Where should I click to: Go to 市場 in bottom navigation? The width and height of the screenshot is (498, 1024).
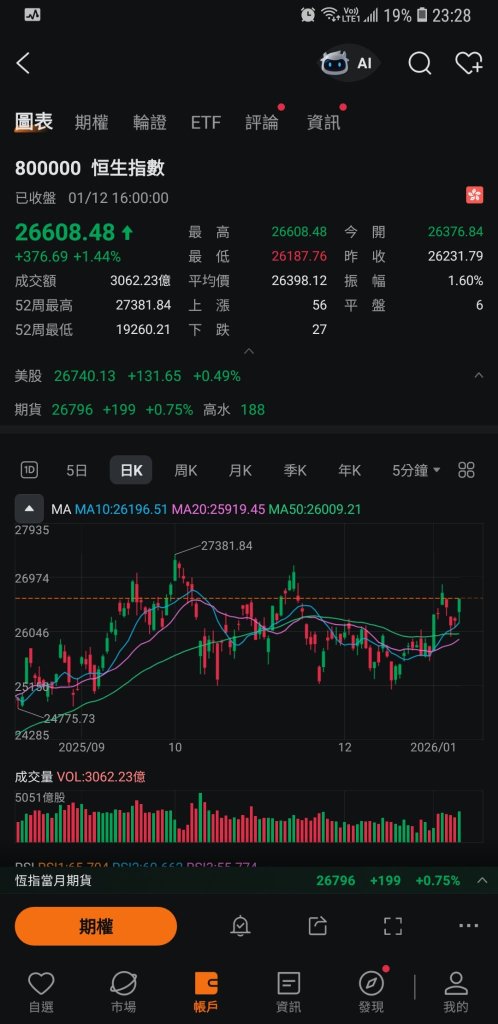click(123, 992)
